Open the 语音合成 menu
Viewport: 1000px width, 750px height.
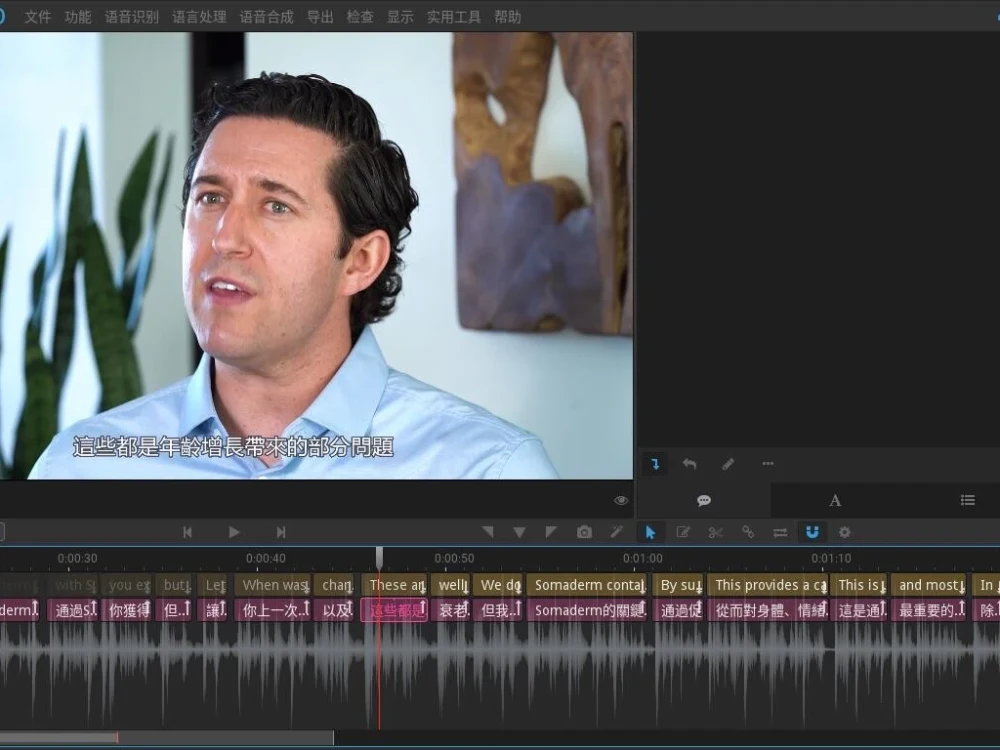point(267,17)
